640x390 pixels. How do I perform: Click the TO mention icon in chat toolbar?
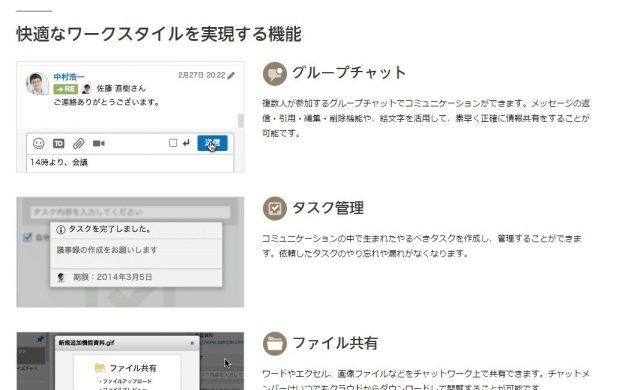[x=59, y=143]
